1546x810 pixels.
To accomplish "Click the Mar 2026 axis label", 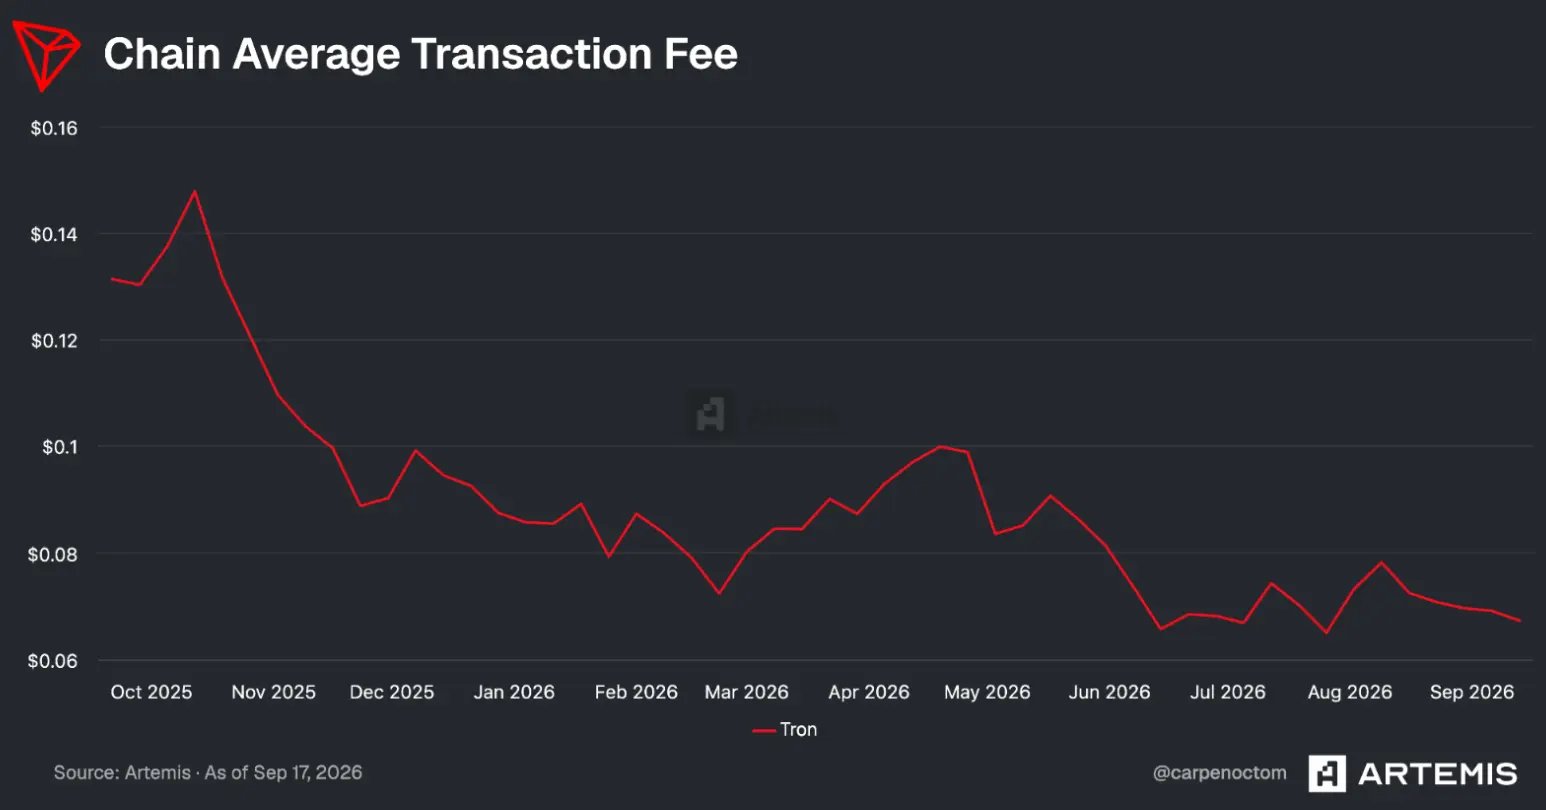I will [747, 692].
